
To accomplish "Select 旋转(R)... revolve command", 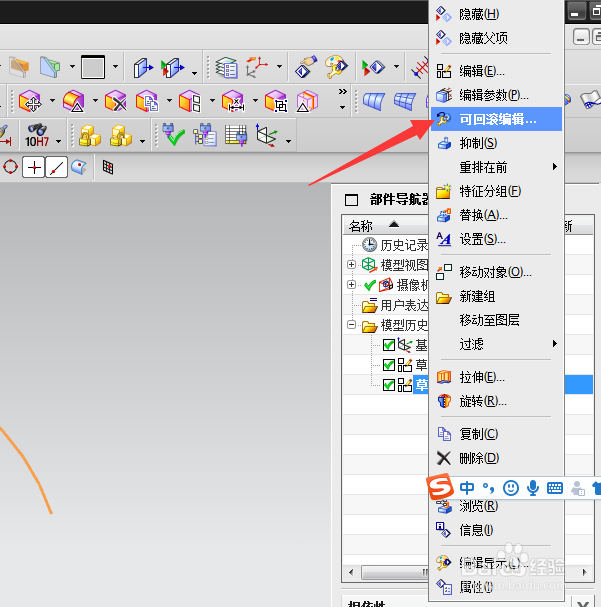I will click(x=496, y=401).
